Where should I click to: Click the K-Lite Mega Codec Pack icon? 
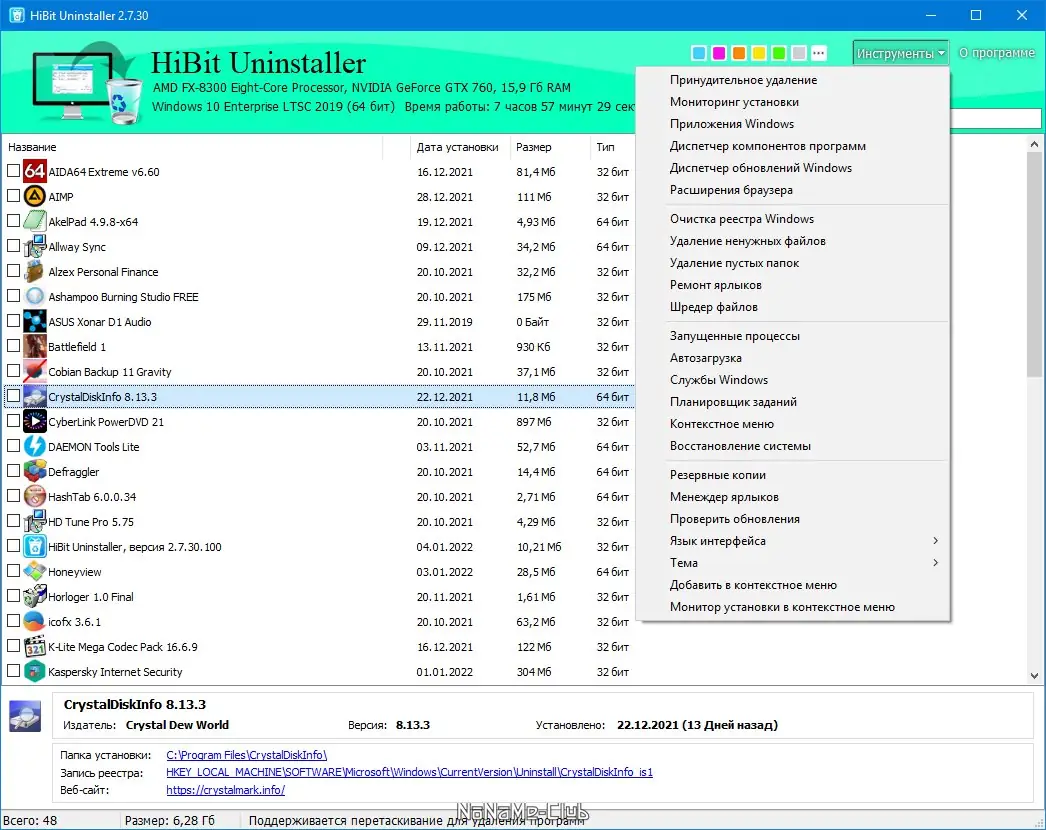[x=35, y=647]
